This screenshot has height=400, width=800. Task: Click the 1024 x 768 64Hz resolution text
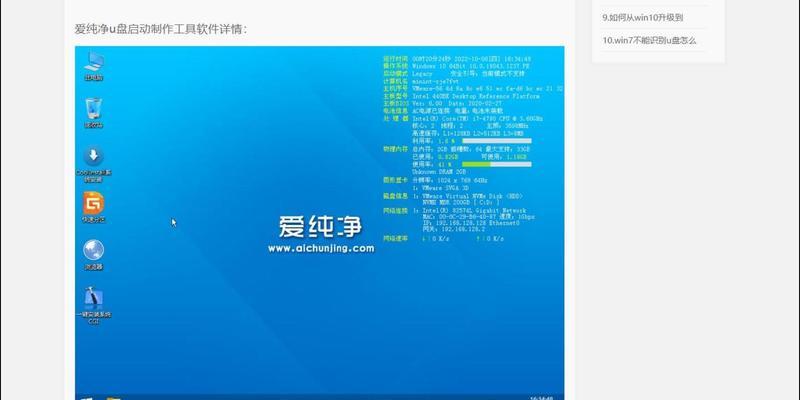[x=462, y=180]
